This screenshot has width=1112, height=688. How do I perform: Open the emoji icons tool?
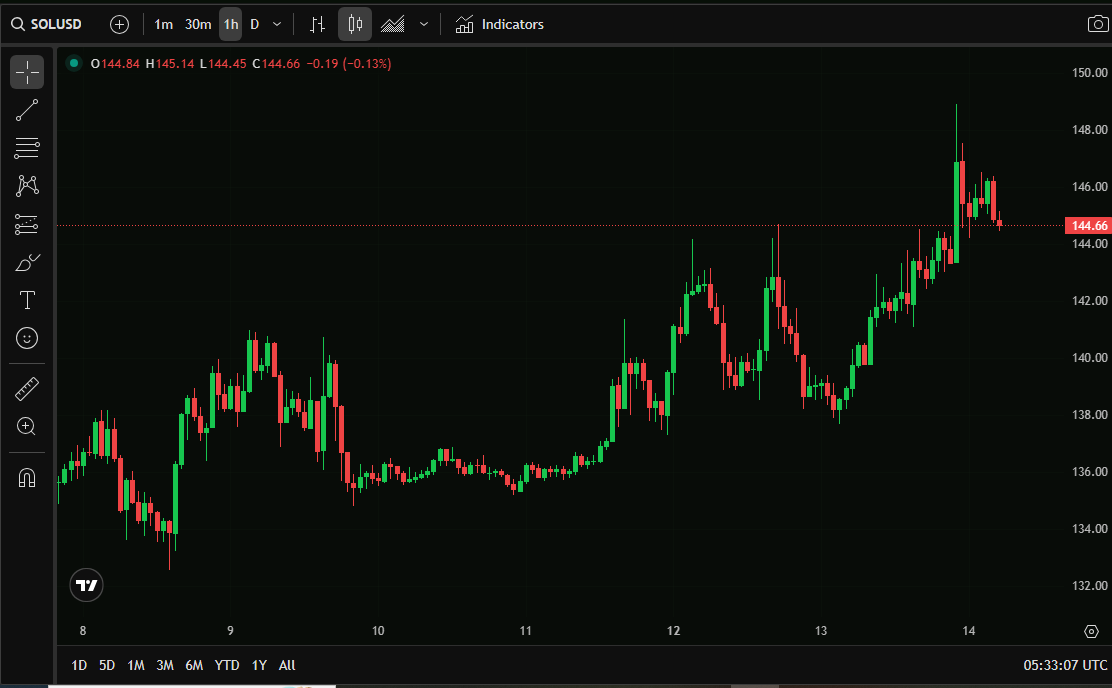pyautogui.click(x=27, y=338)
